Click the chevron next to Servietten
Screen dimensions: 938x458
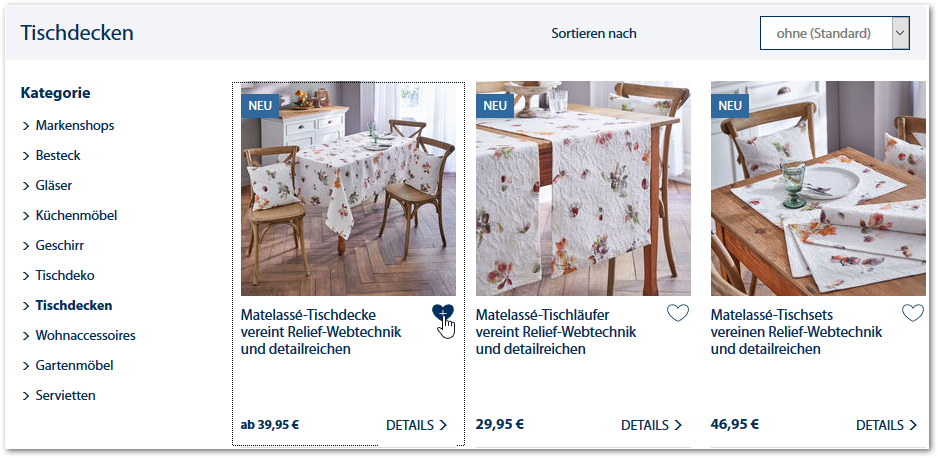coord(26,396)
